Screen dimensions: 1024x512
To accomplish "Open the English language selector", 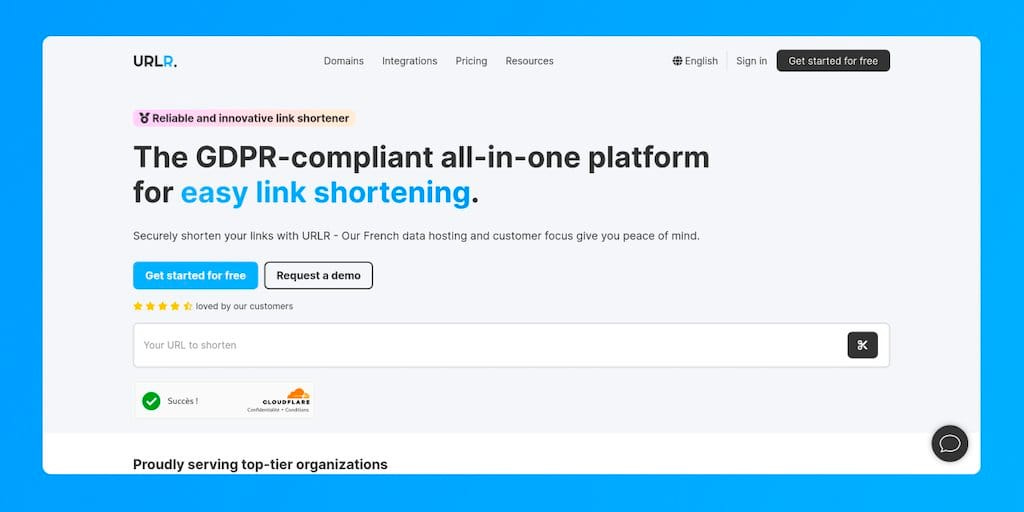I will [x=695, y=61].
